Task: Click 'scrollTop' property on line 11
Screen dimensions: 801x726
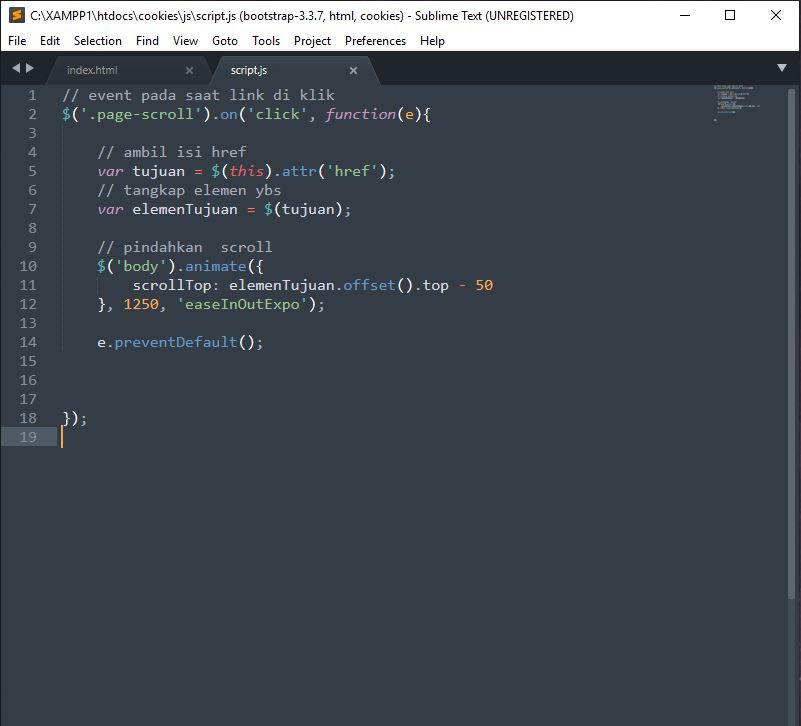Action: click(x=172, y=285)
